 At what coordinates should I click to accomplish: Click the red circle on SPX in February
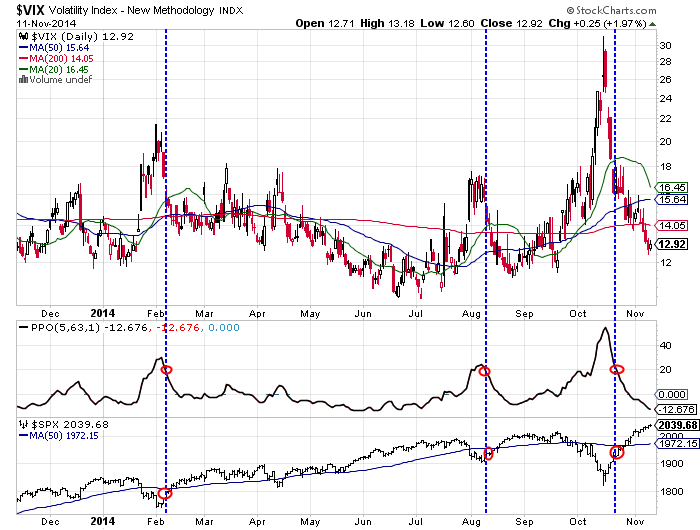pos(166,493)
